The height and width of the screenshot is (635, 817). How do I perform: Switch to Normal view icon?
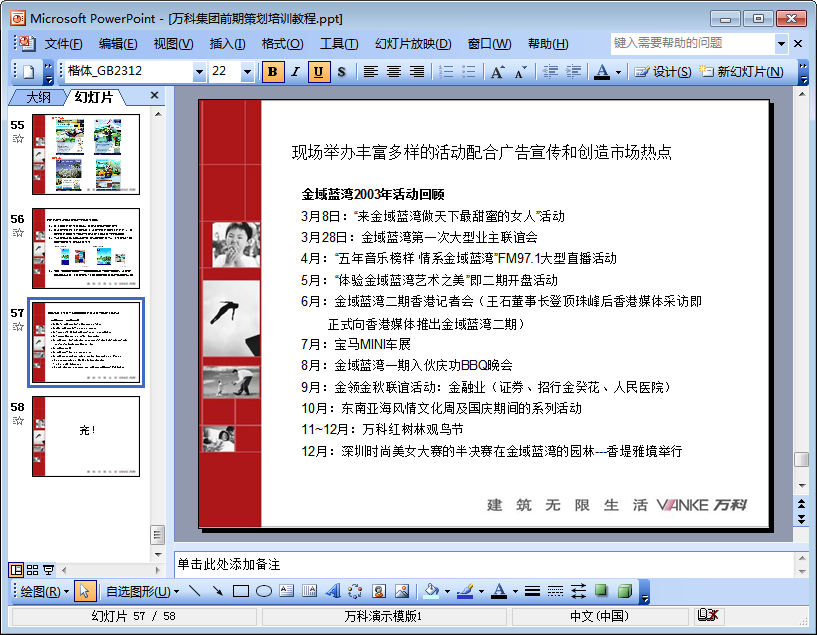(16, 570)
